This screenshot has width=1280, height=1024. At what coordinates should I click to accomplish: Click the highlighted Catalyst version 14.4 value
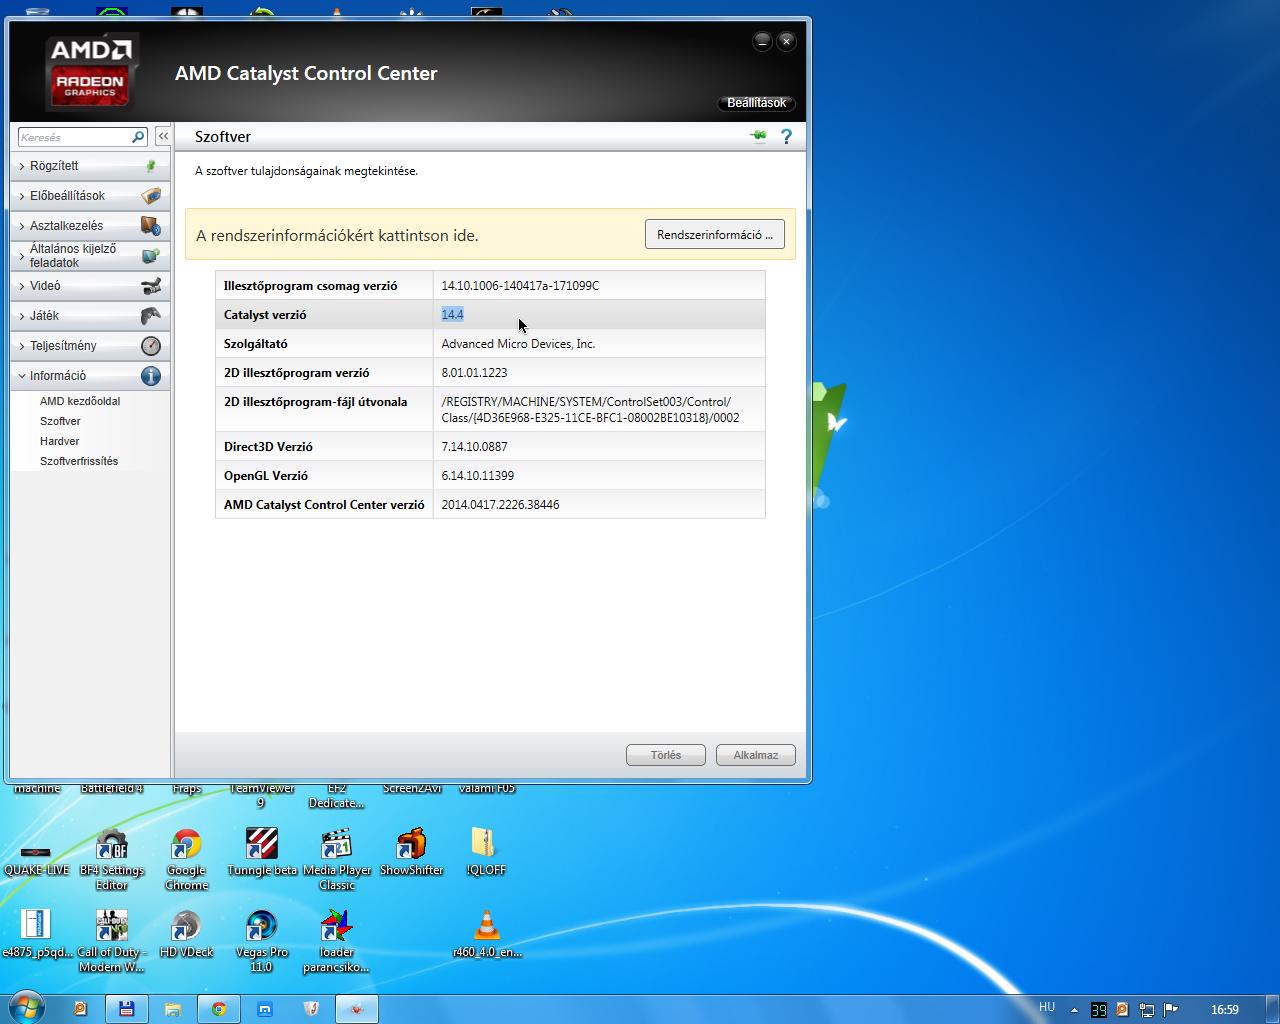[452, 314]
